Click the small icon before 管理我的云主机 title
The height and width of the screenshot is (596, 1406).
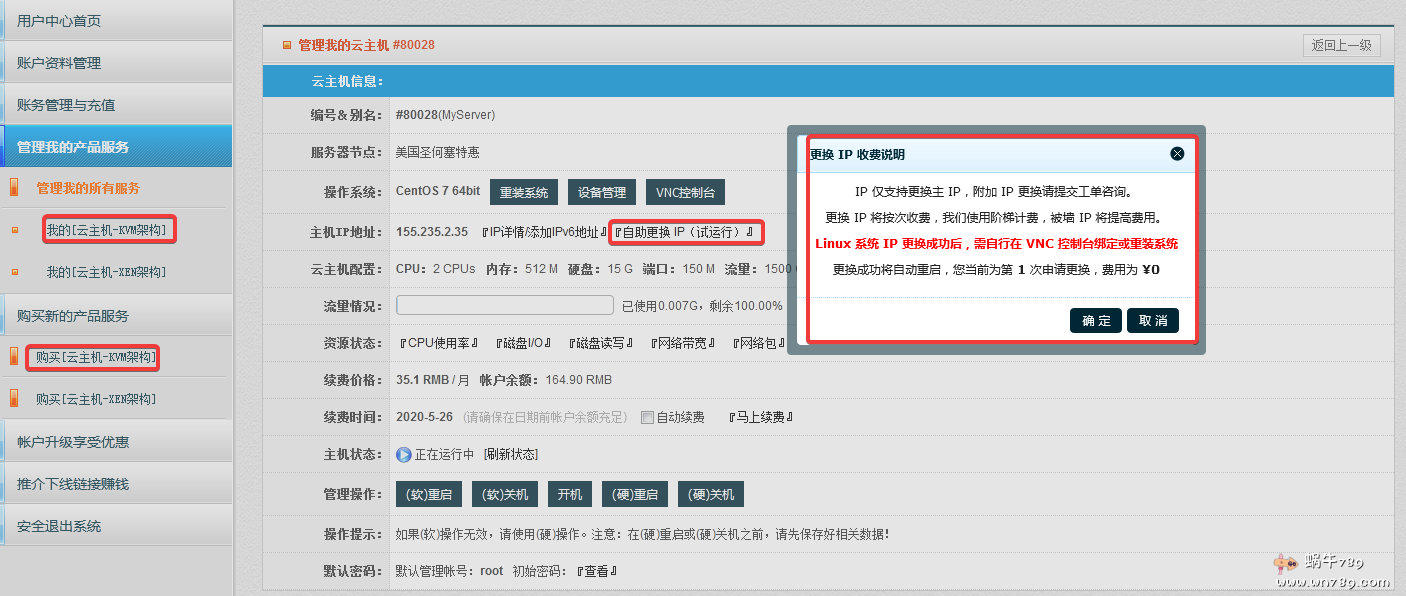pos(287,45)
